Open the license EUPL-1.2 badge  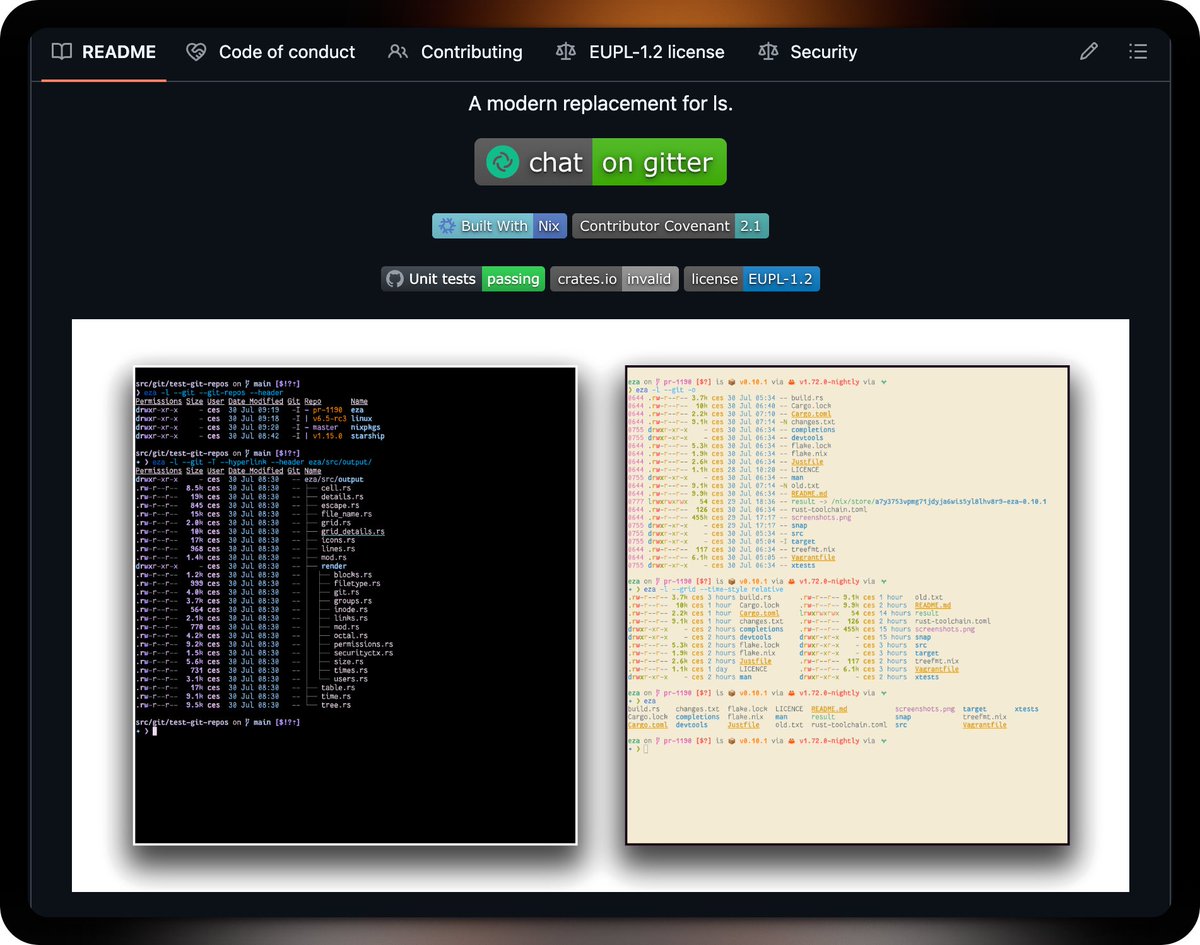coord(752,279)
